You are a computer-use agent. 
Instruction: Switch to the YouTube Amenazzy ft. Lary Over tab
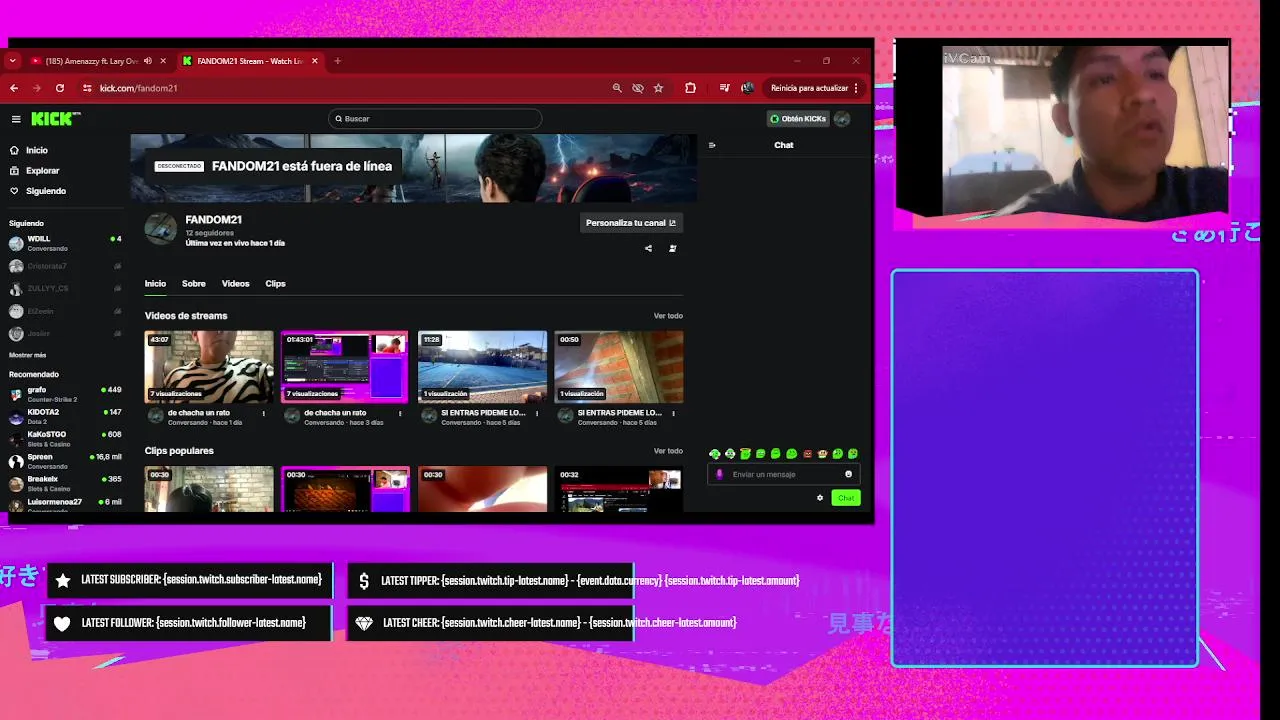pos(92,61)
